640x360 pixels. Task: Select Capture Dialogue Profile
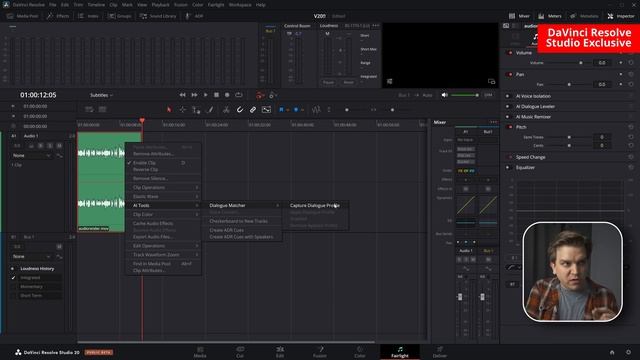pos(315,205)
